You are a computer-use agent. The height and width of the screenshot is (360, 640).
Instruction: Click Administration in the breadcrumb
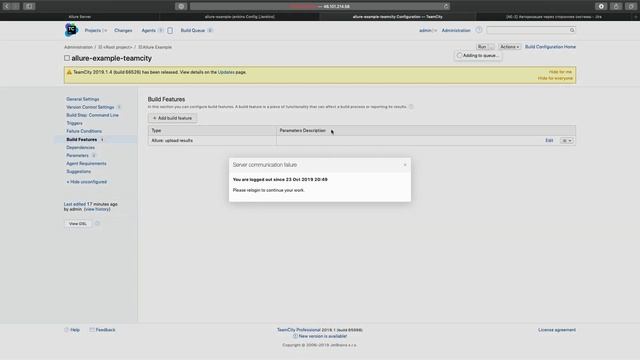pos(78,47)
